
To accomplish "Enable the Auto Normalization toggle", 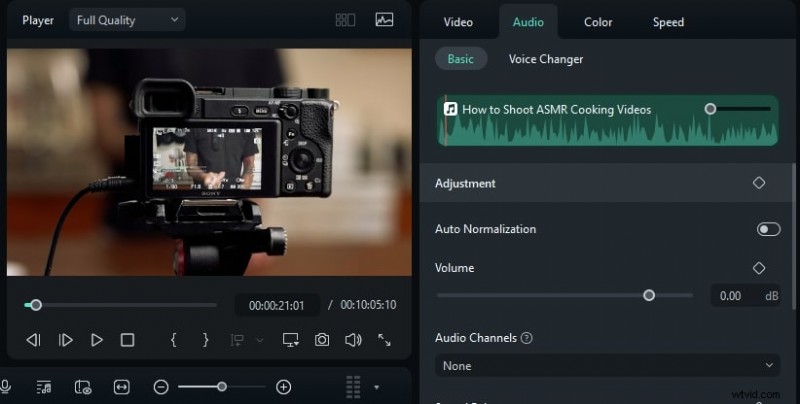I will (x=768, y=229).
